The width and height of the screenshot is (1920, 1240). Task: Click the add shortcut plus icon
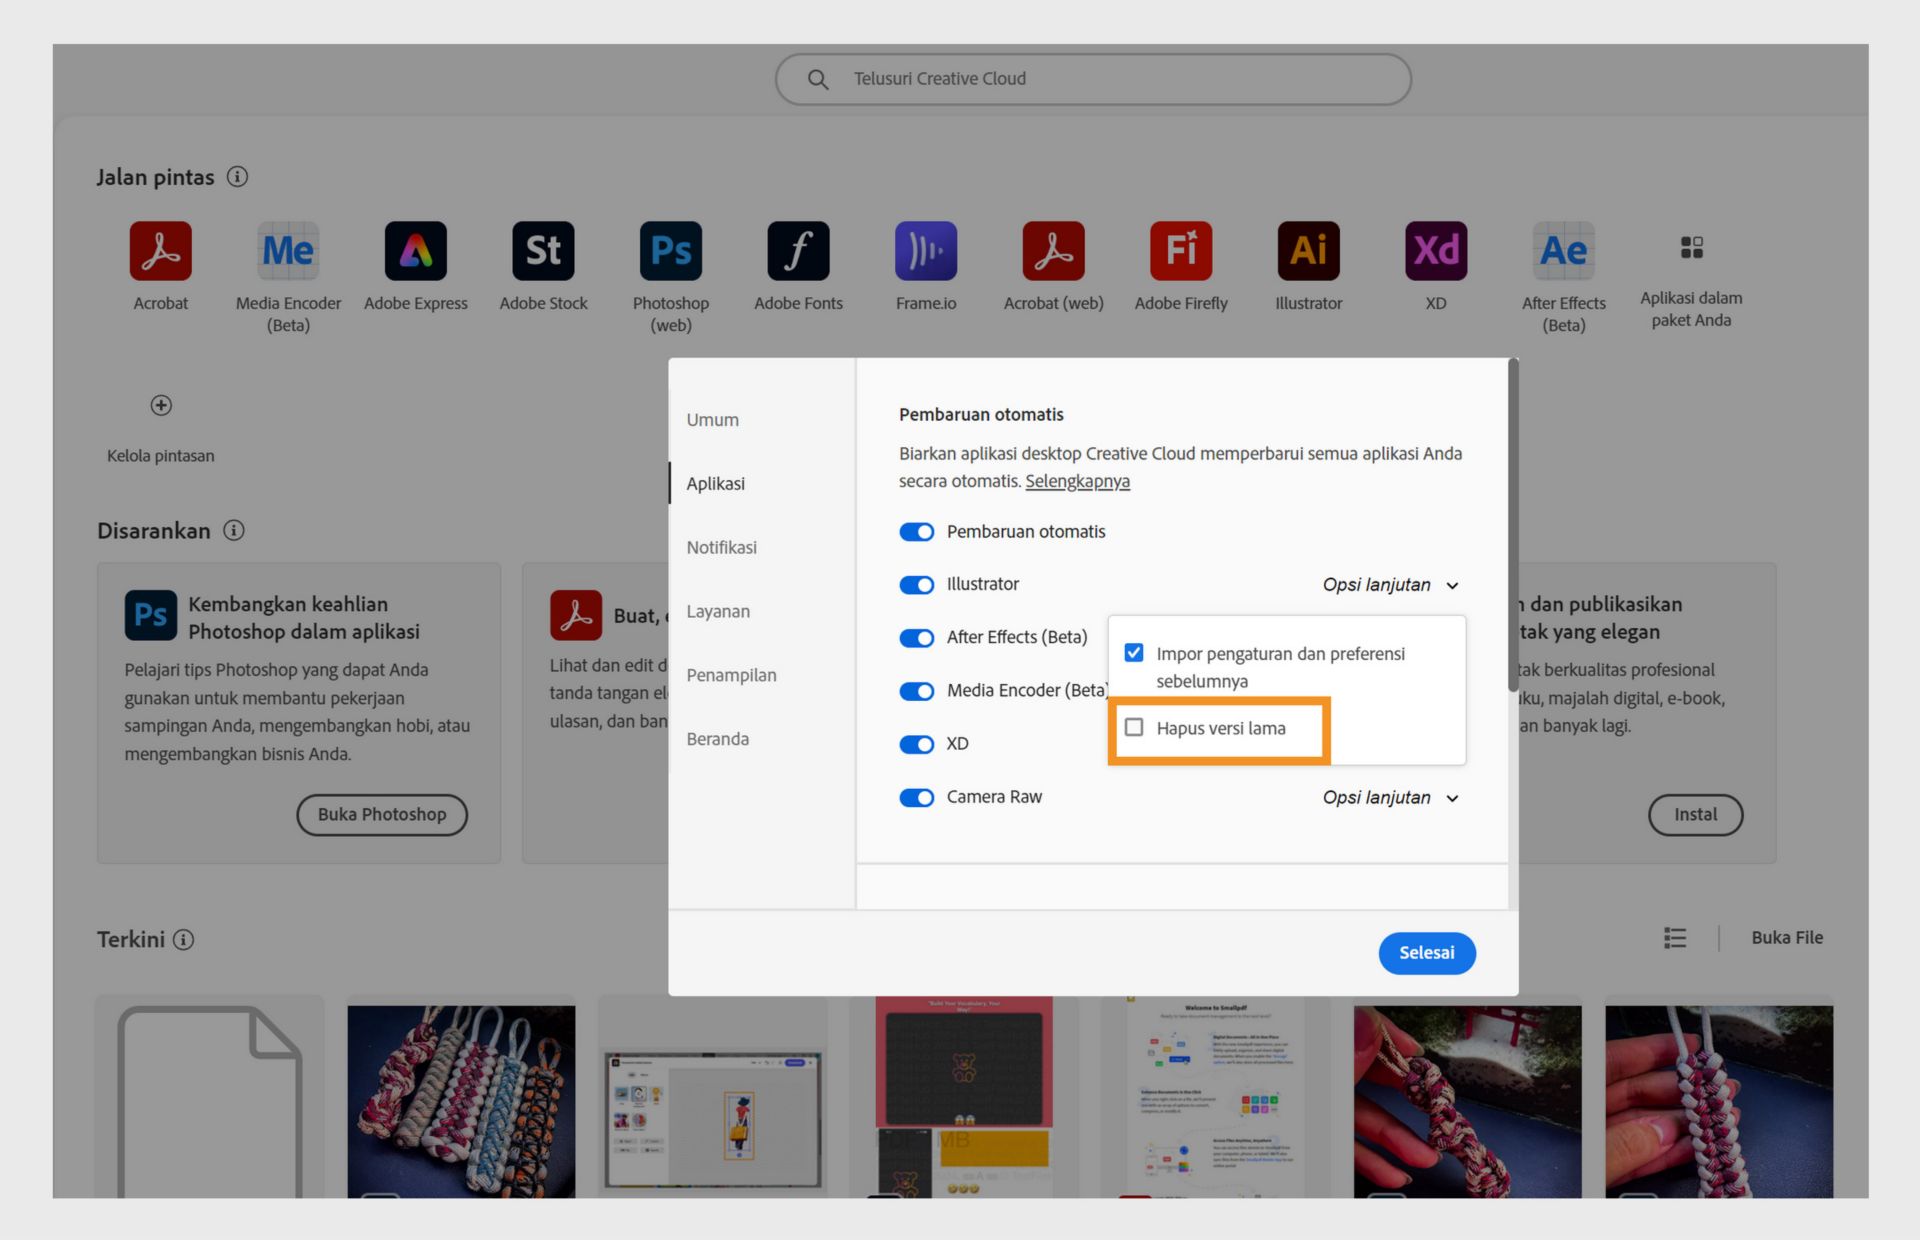161,405
